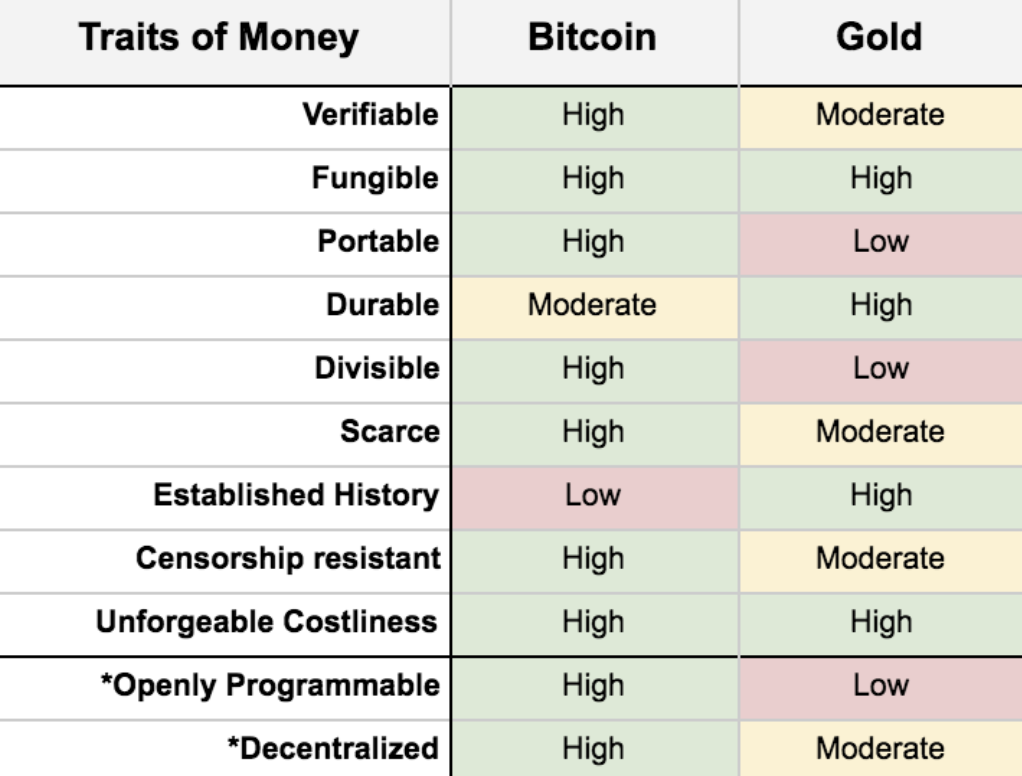Screen dimensions: 1022x776
Task: Click Gold's Low cell for Portable
Action: [881, 242]
